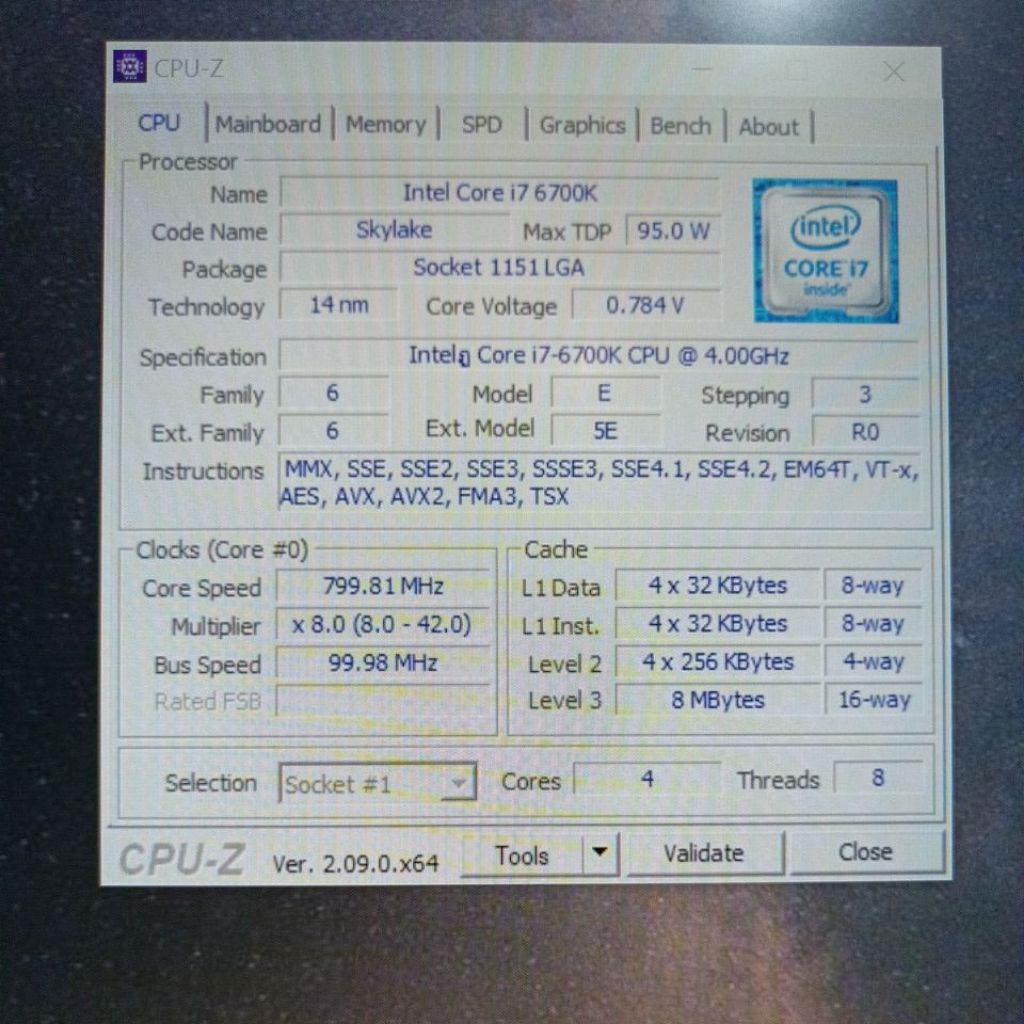The height and width of the screenshot is (1024, 1024).
Task: Click the empty Rated FSB field
Action: click(x=383, y=700)
